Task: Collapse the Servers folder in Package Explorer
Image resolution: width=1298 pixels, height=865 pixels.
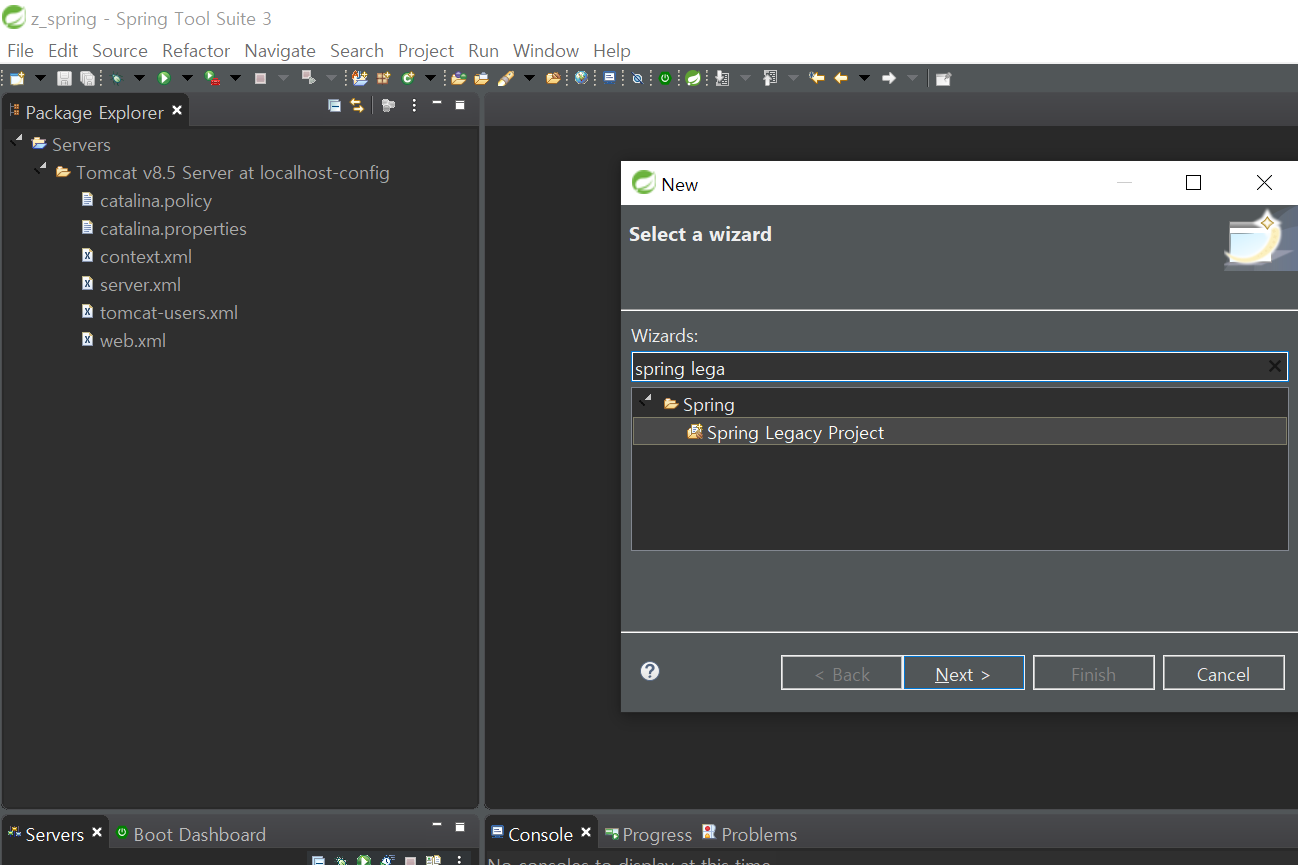Action: [x=15, y=142]
